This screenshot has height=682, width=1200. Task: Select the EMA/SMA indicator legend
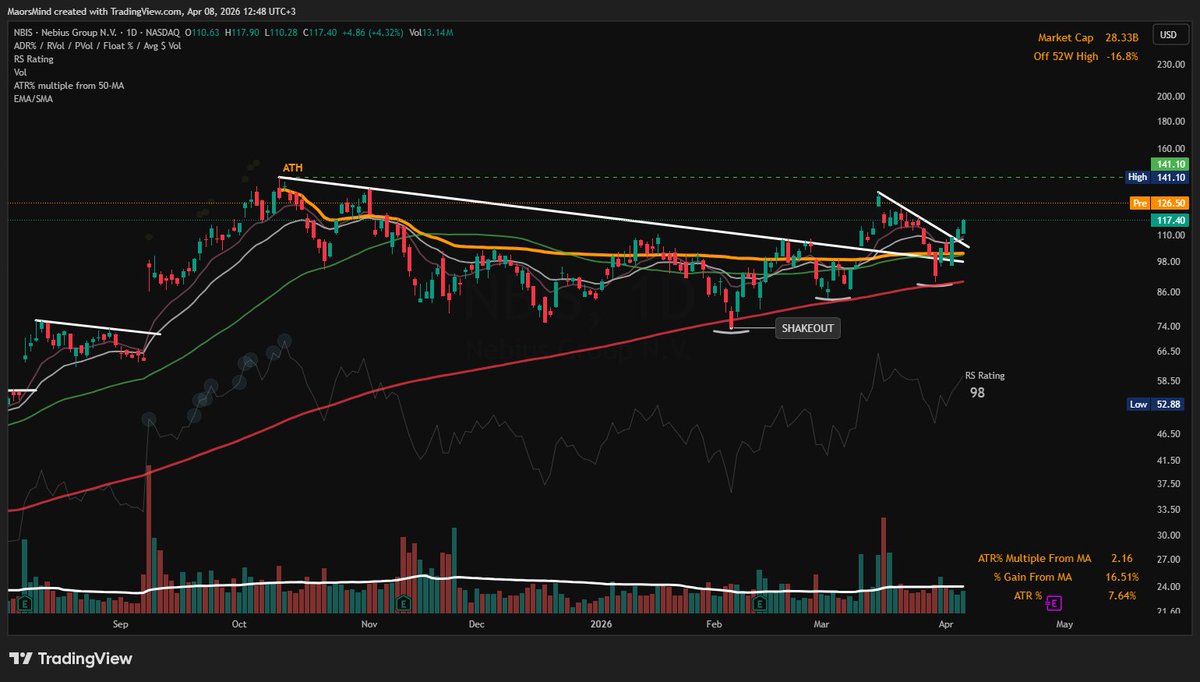(32, 98)
